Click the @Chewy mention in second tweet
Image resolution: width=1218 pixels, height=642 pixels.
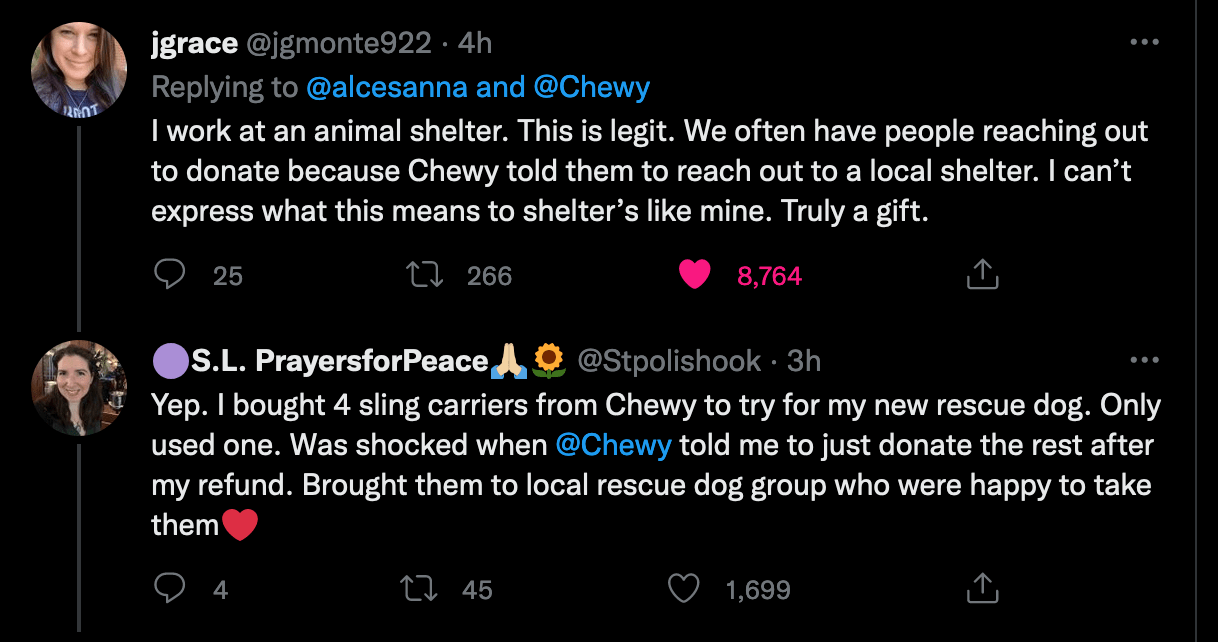tap(612, 445)
